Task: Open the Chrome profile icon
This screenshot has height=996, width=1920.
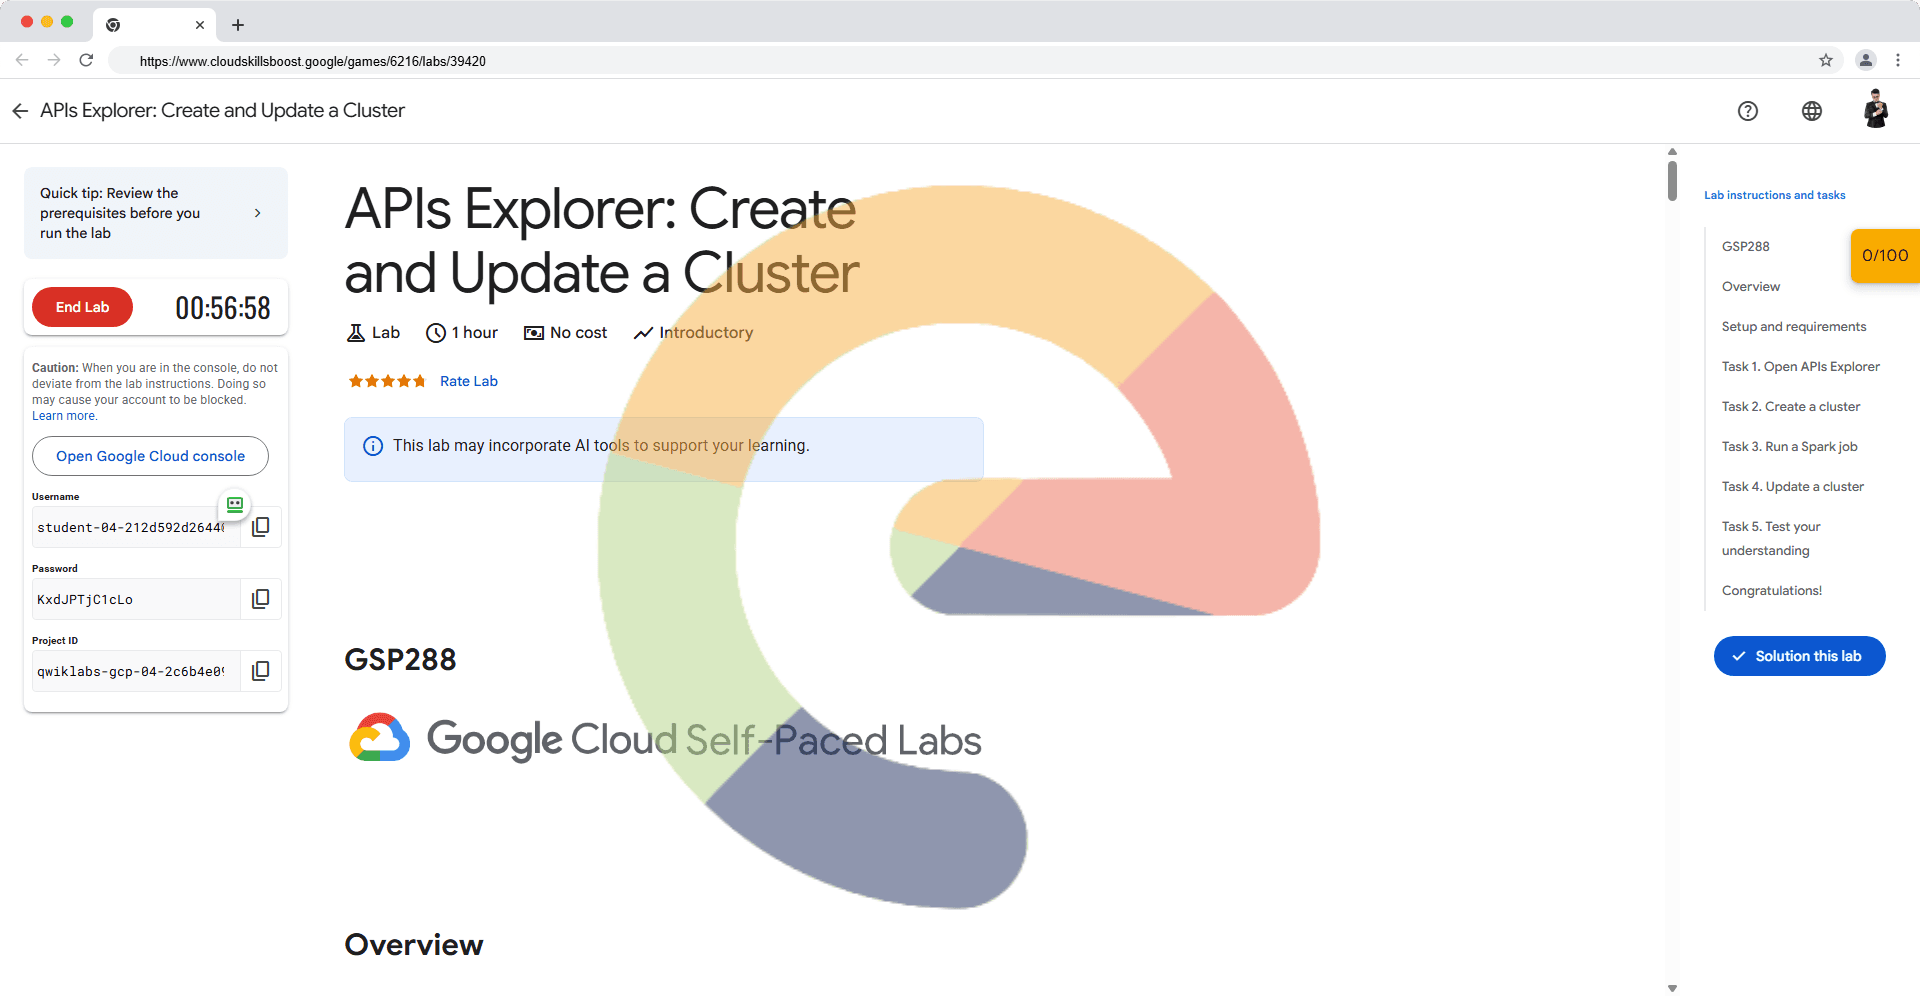Action: [1866, 60]
